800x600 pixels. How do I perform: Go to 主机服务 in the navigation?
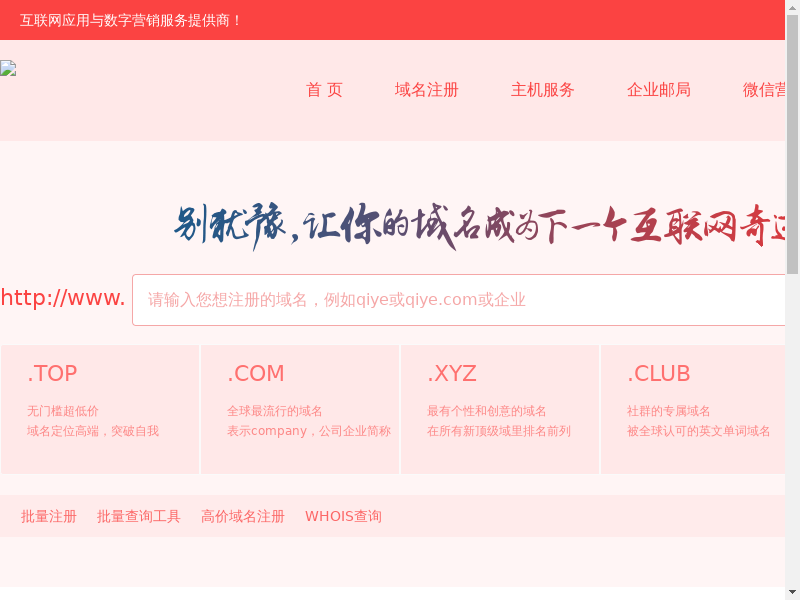coord(542,90)
